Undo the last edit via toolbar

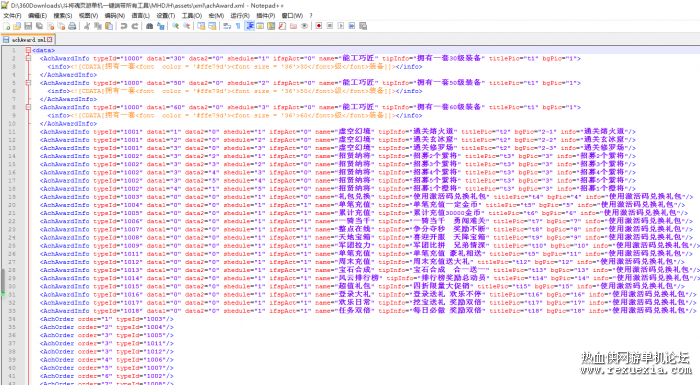tap(124, 26)
